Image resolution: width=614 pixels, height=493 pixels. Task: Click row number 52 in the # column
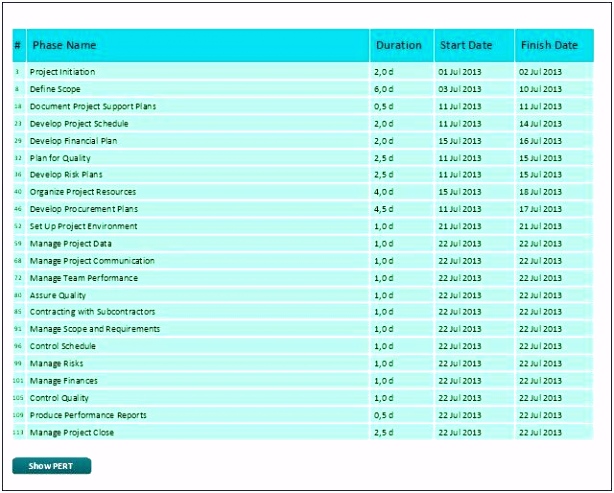click(x=18, y=226)
